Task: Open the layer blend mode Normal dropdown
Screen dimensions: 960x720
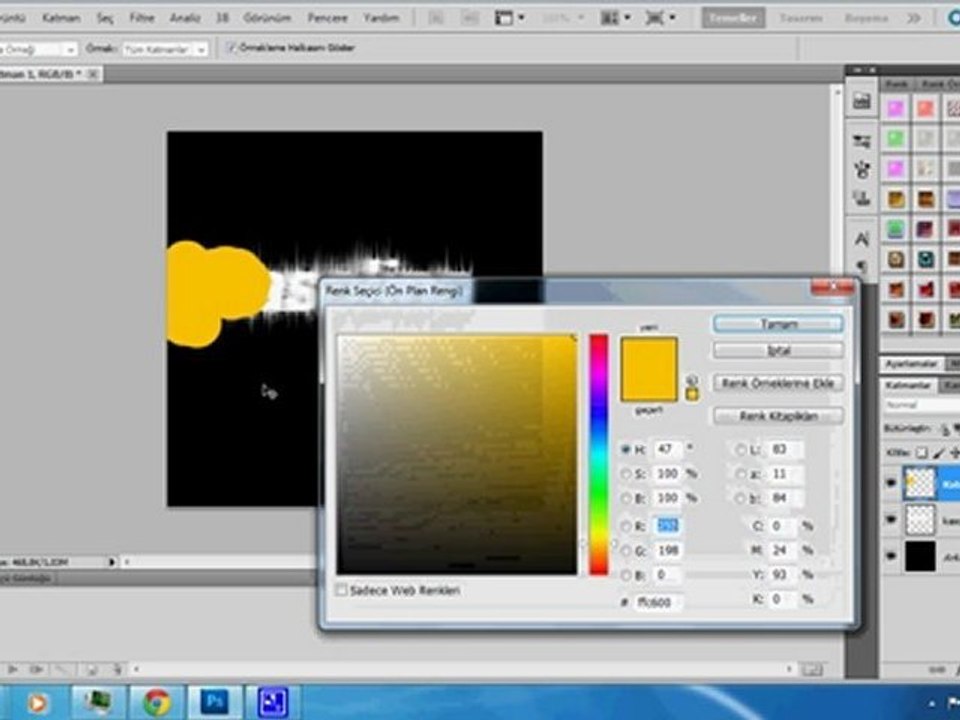Action: (921, 405)
